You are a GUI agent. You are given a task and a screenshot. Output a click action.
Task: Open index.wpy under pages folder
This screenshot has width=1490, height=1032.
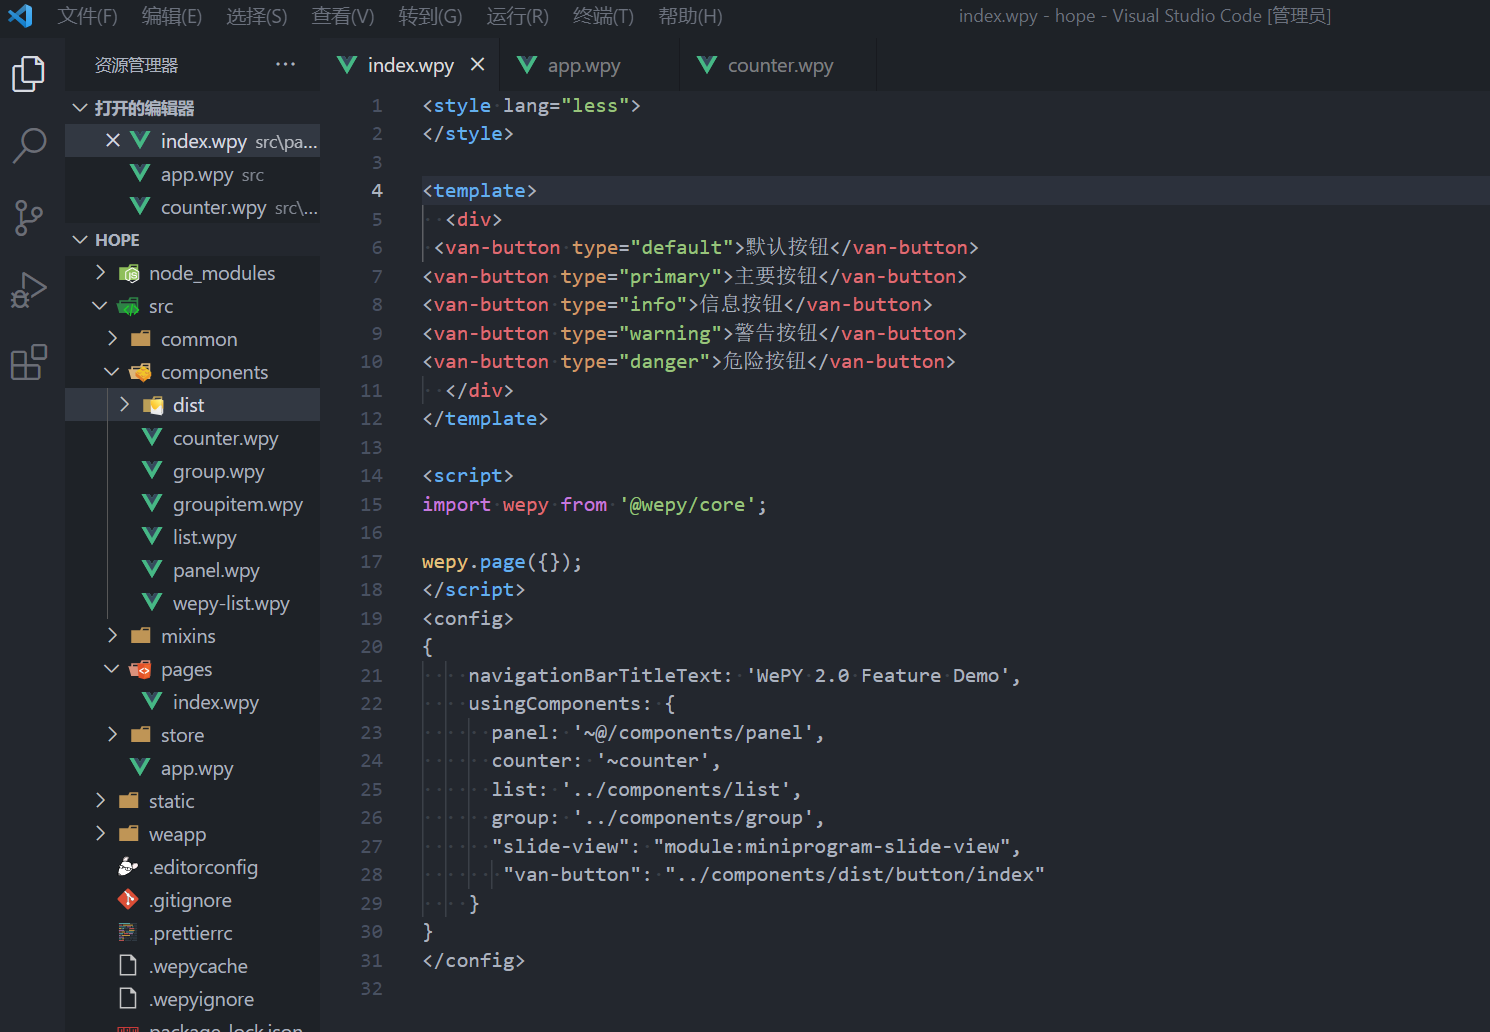[192, 702]
